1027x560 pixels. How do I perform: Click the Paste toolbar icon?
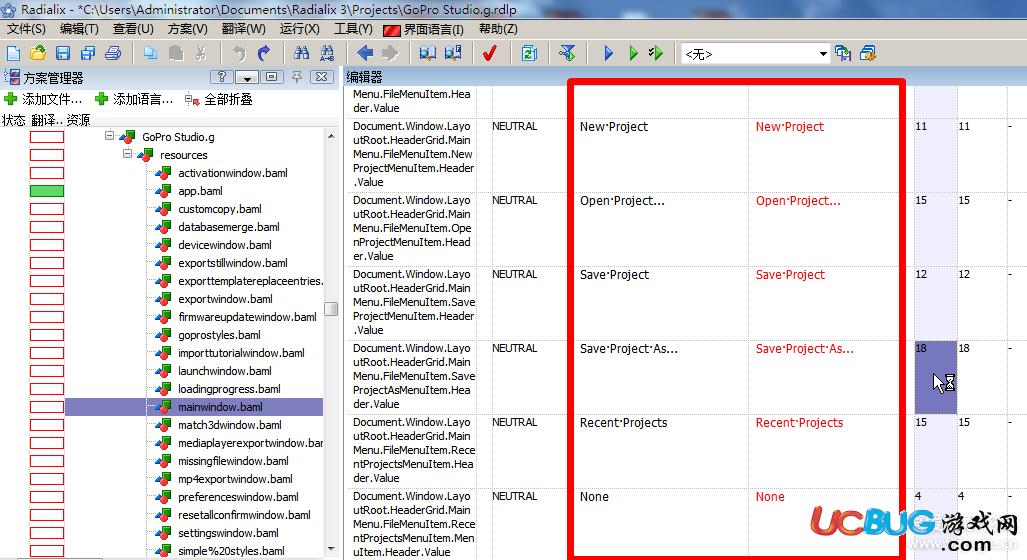pyautogui.click(x=176, y=54)
